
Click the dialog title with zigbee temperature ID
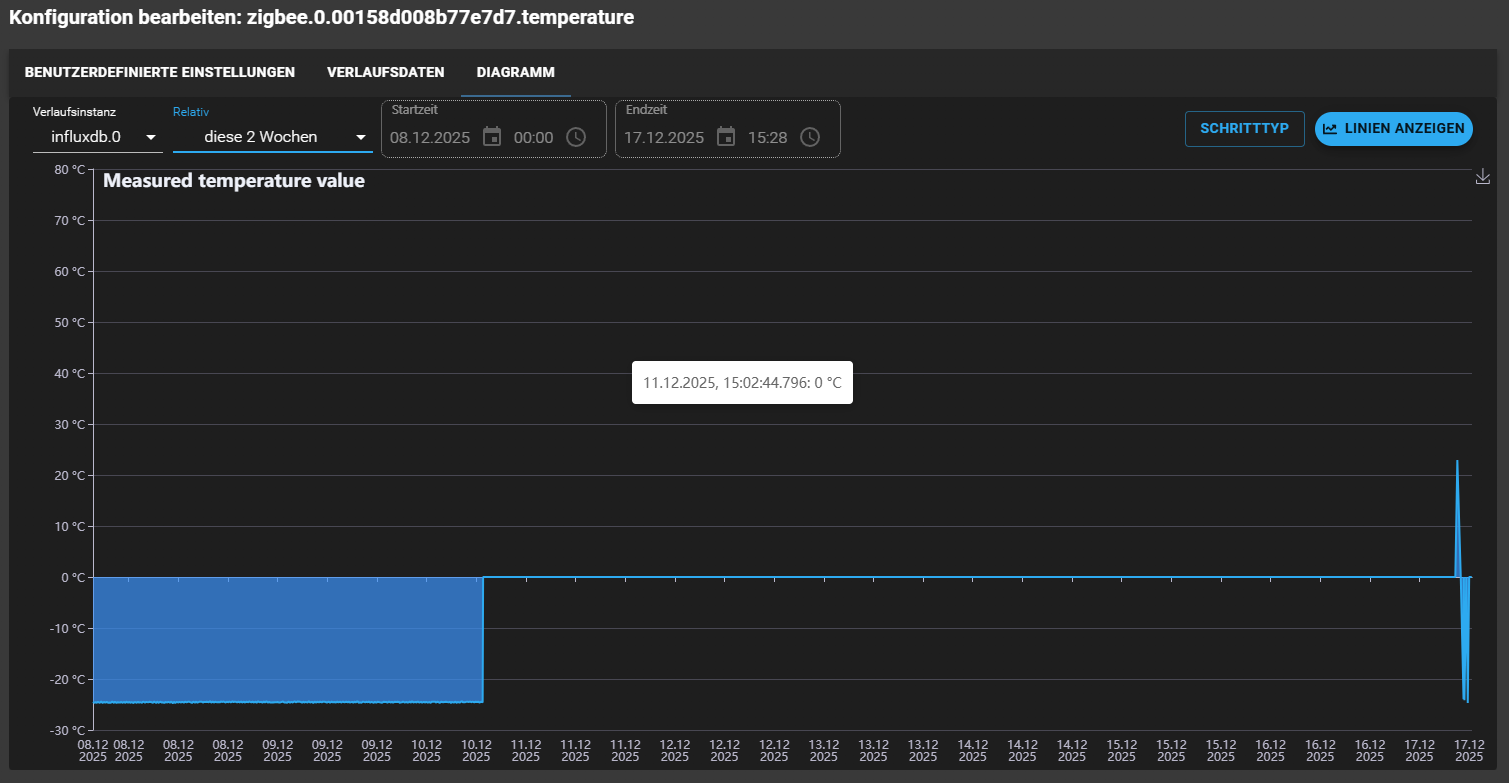coord(322,18)
